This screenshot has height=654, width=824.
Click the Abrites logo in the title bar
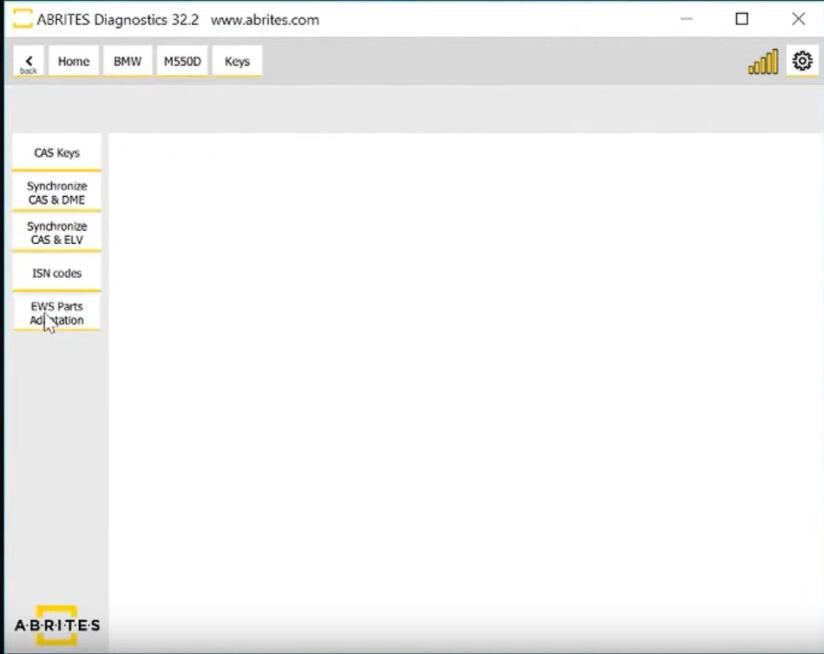point(22,19)
